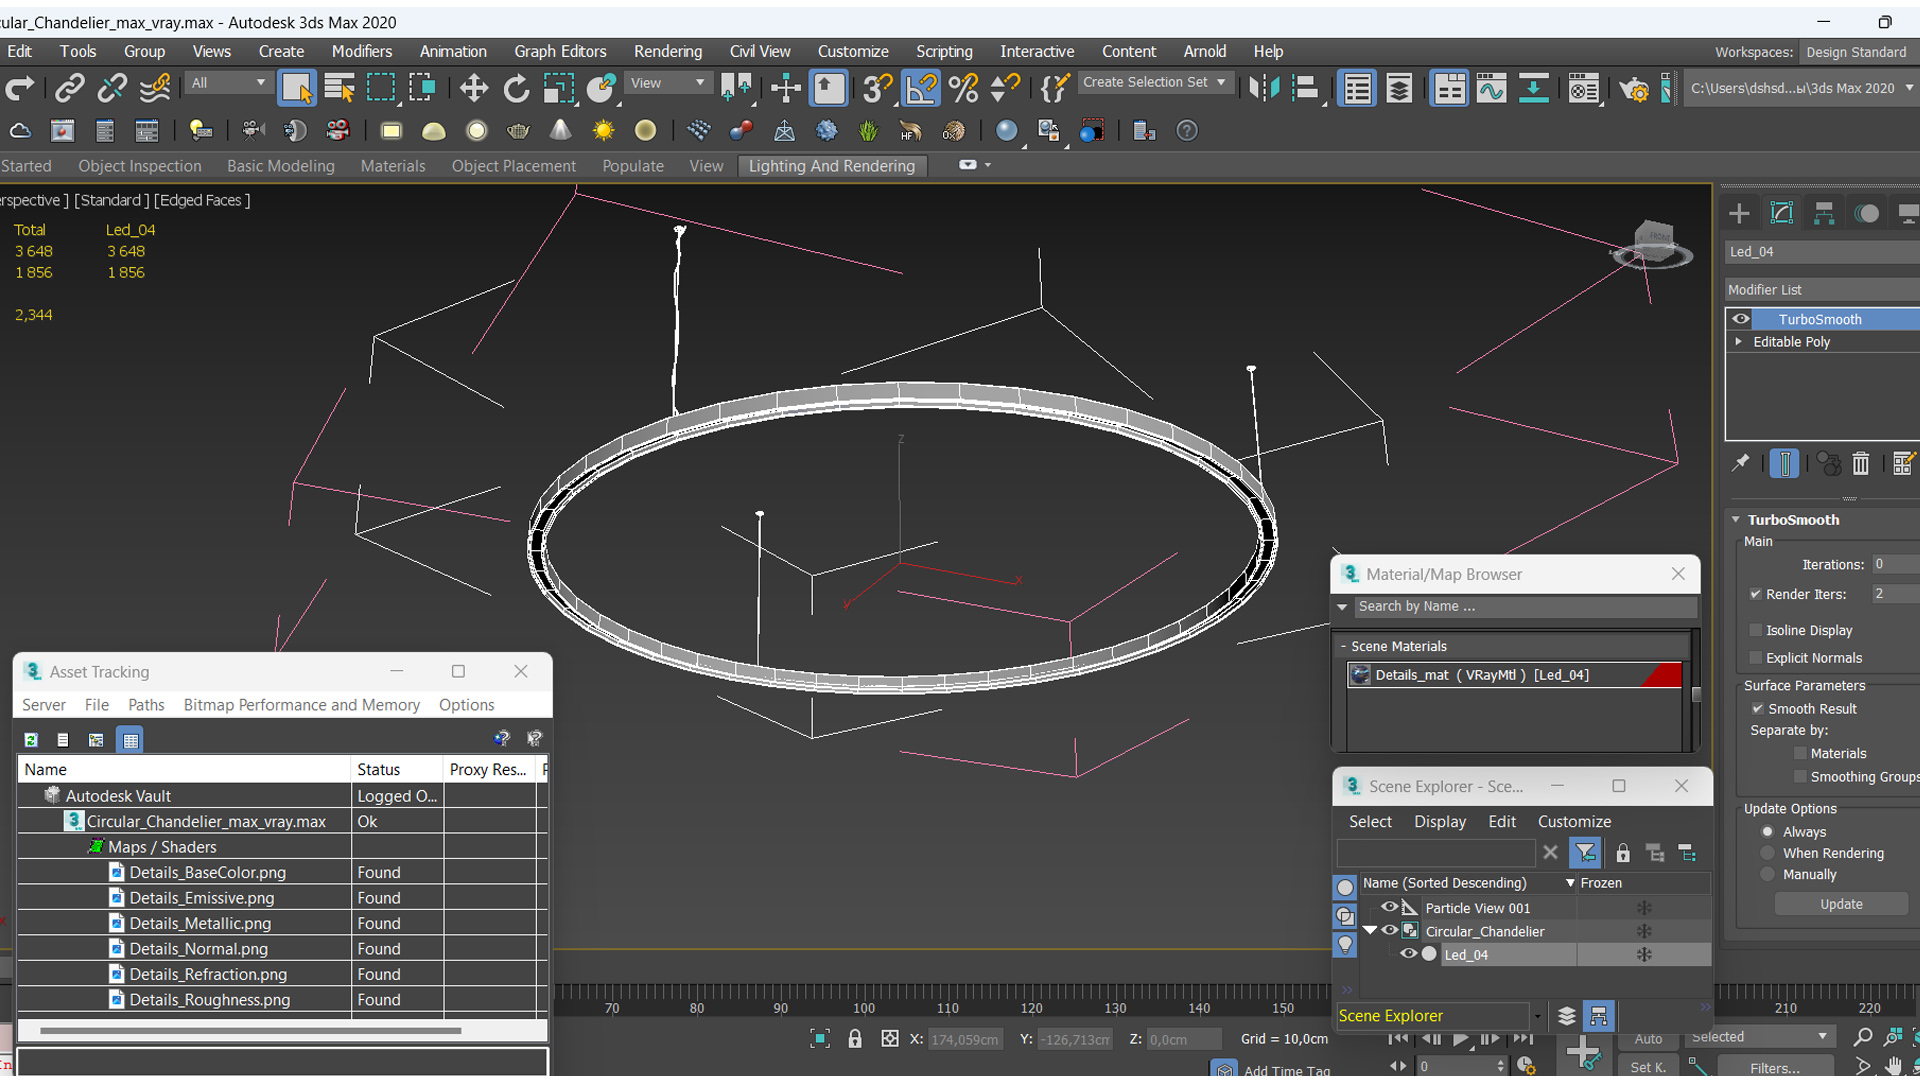1920x1080 pixels.
Task: Open the All selection filter dropdown
Action: (229, 83)
